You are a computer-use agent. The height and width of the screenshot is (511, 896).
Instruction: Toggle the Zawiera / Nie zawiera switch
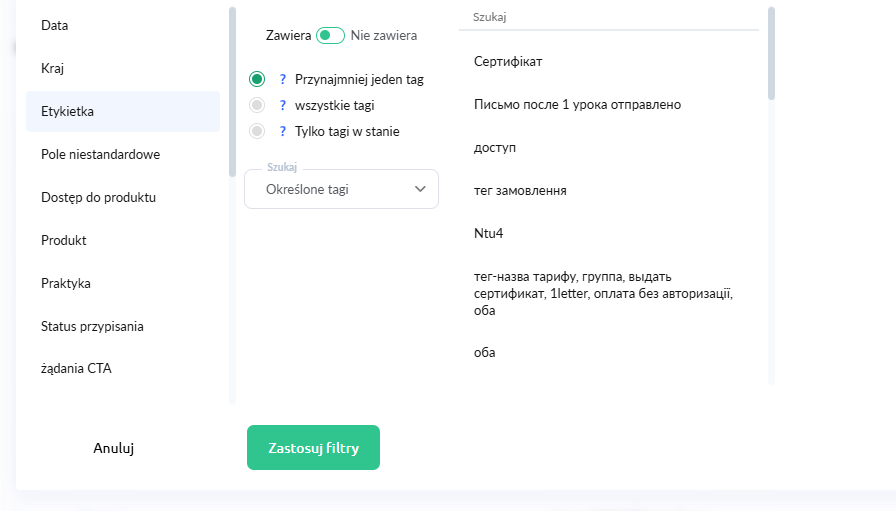pos(330,36)
